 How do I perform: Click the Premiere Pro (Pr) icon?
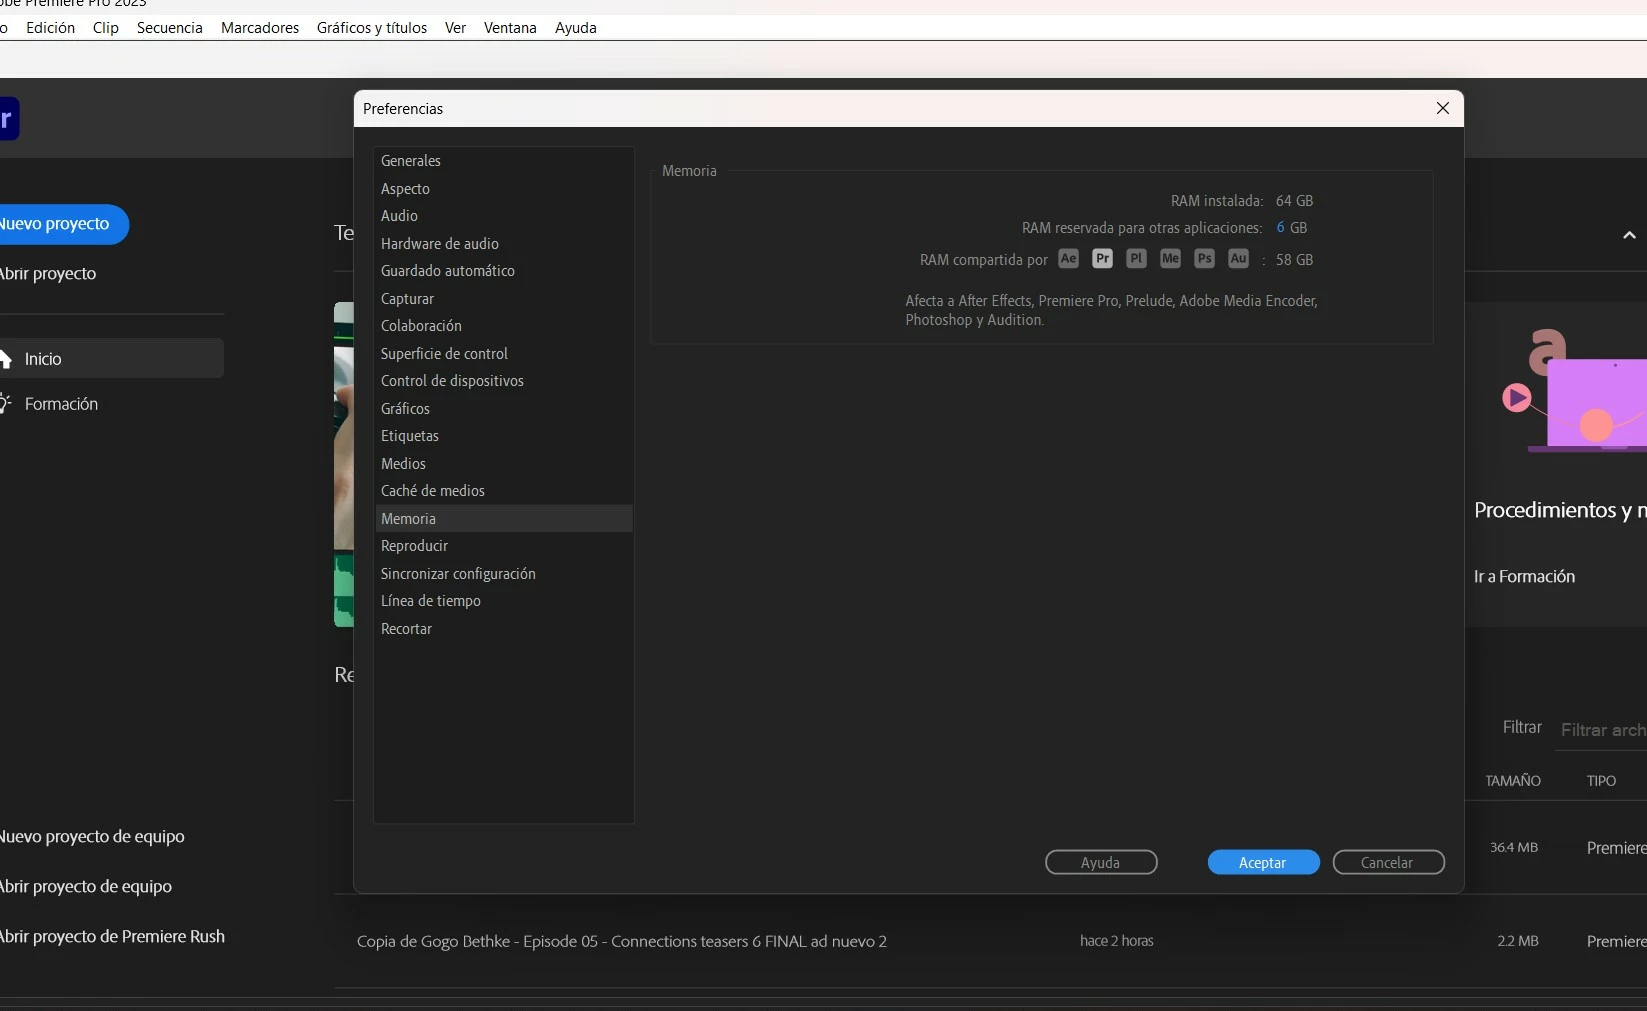1102,259
